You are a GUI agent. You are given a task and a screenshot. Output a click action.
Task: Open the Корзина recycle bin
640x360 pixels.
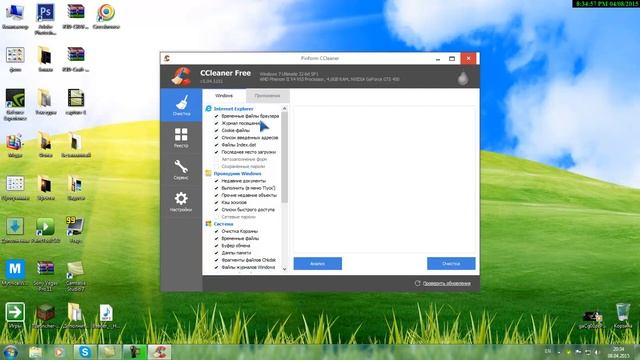pyautogui.click(x=623, y=316)
